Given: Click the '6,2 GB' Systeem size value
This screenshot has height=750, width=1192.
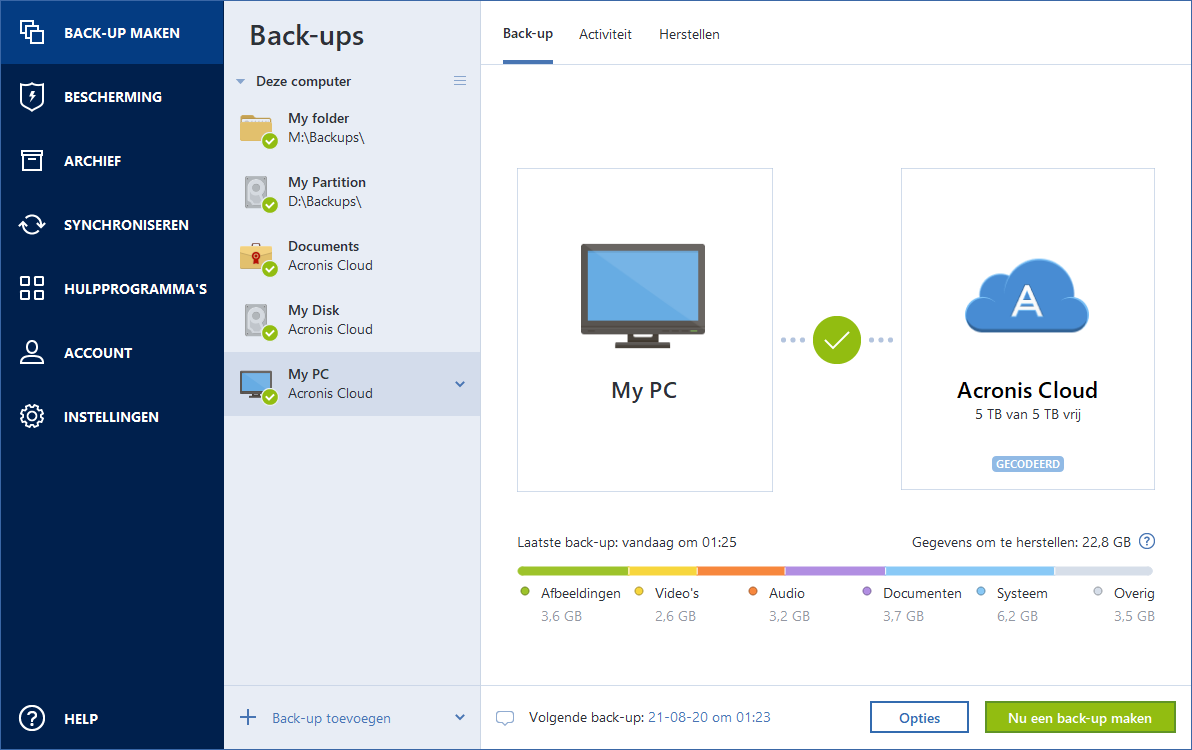Looking at the screenshot, I should [1017, 616].
